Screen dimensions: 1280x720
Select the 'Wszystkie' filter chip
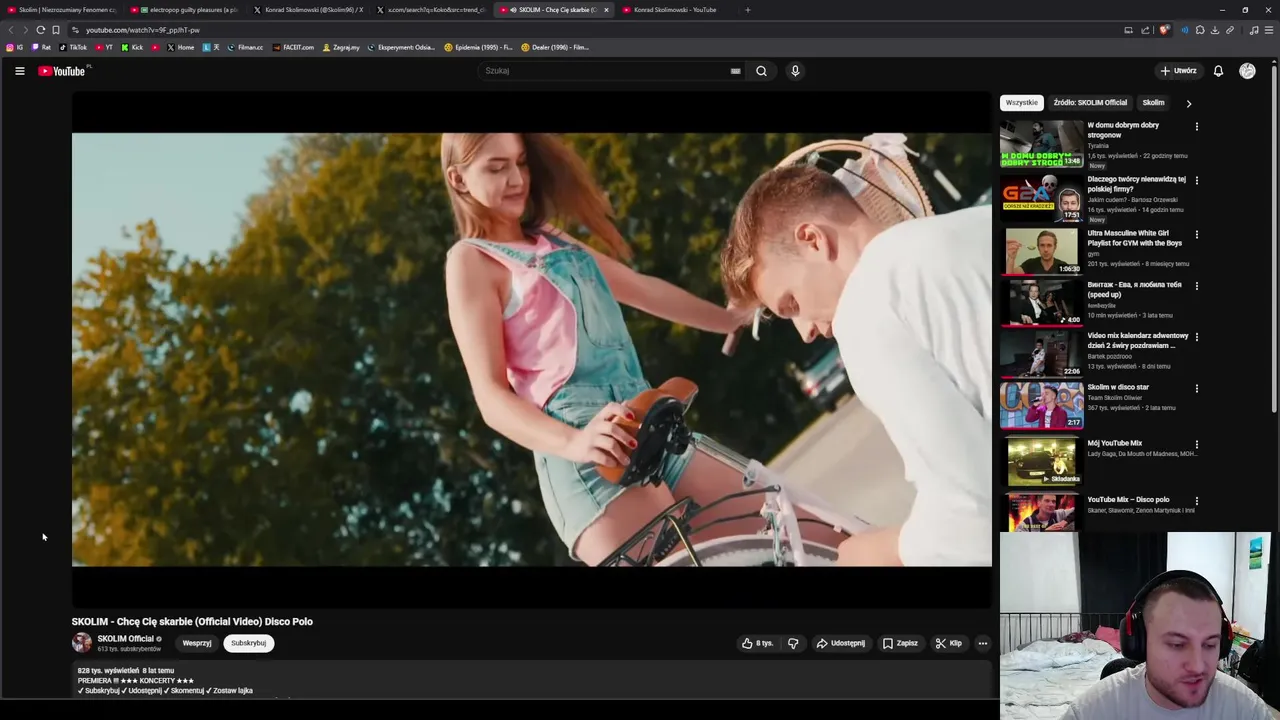1022,103
